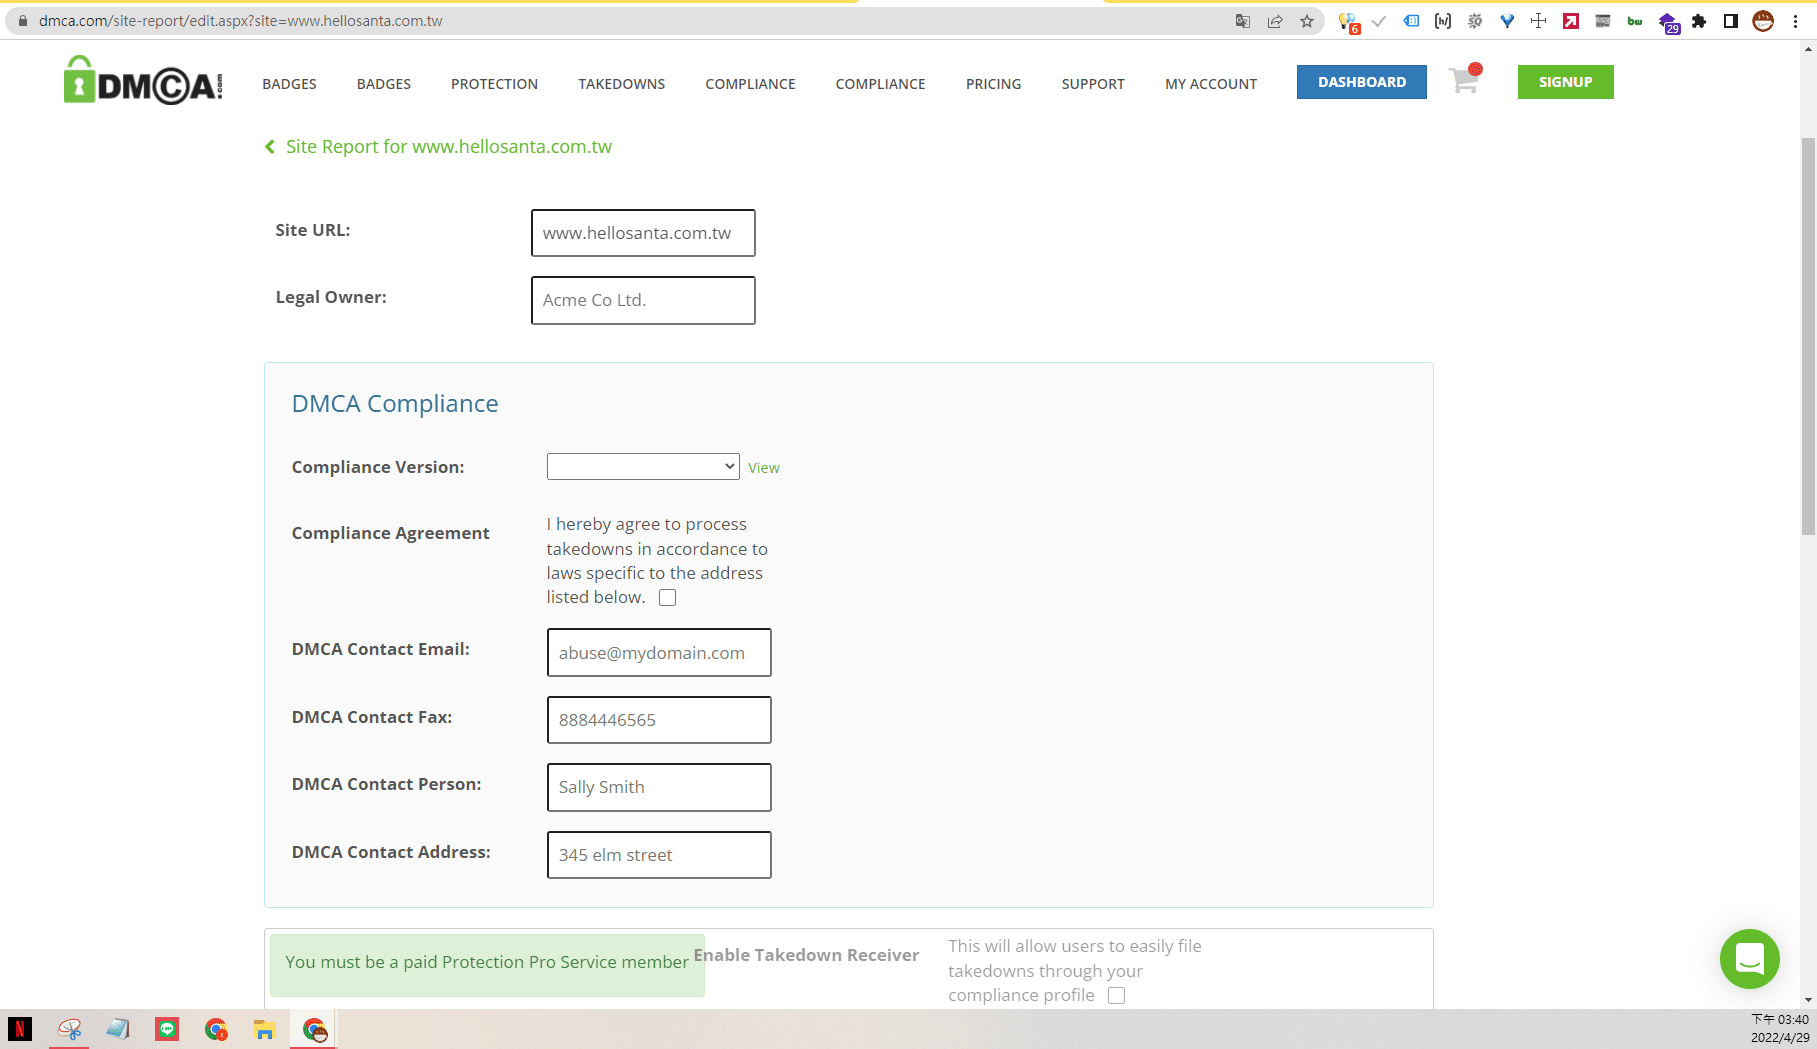This screenshot has width=1817, height=1049.
Task: Click the Google Translate icon in address bar
Action: [x=1243, y=21]
